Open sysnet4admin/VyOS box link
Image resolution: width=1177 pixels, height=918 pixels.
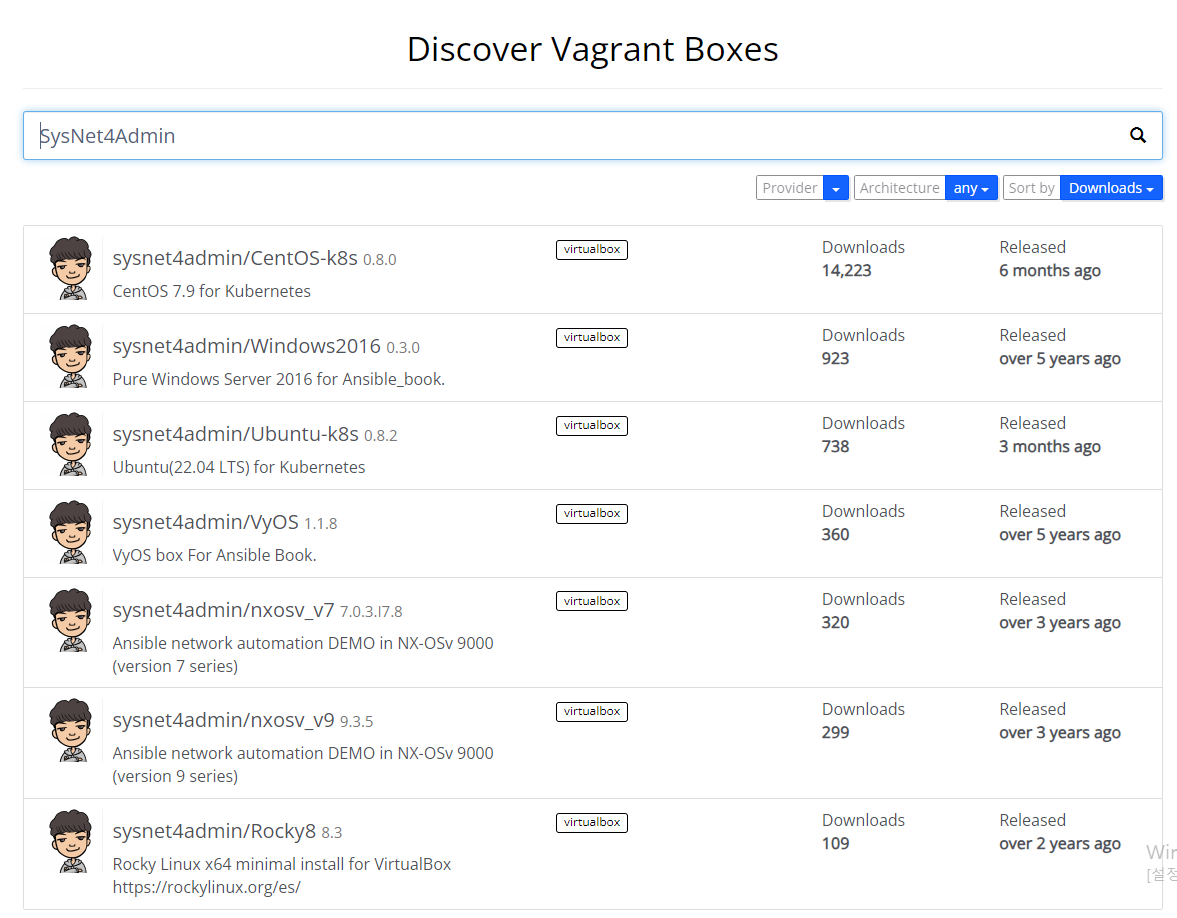206,522
